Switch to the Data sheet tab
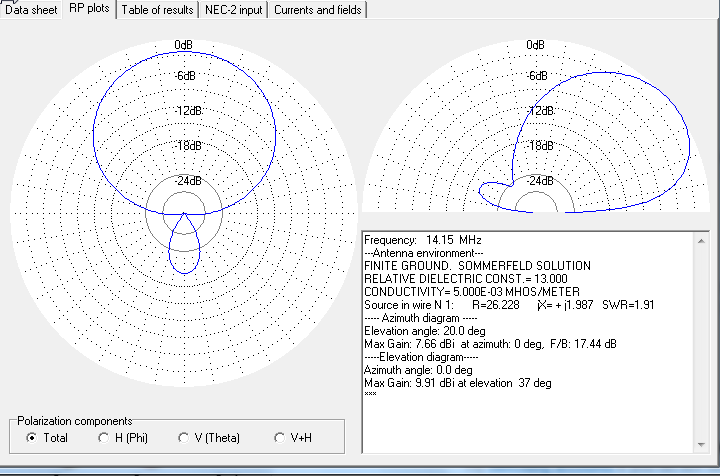The image size is (720, 476). 31,10
